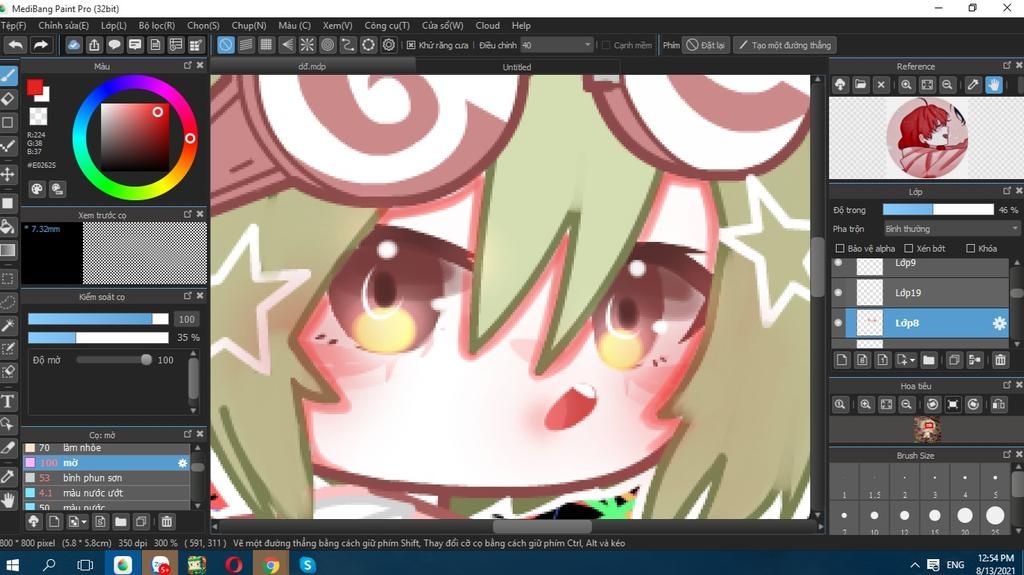The width and height of the screenshot is (1024, 575).
Task: Select the làm nhòe brush
Action: coord(106,448)
